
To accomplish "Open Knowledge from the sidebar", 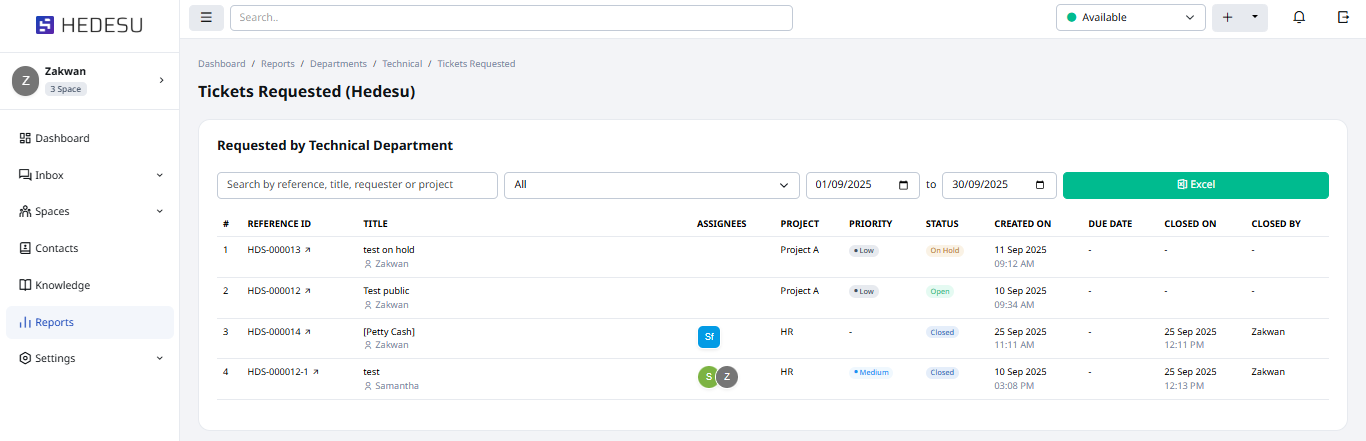I will [62, 285].
